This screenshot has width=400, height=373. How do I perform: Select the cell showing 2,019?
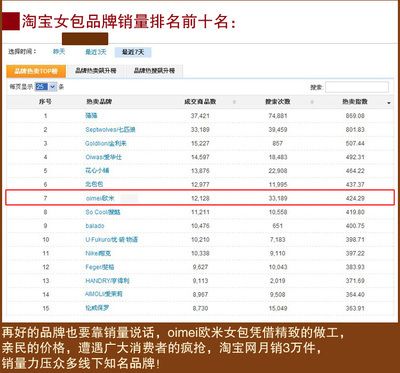[x=278, y=281]
